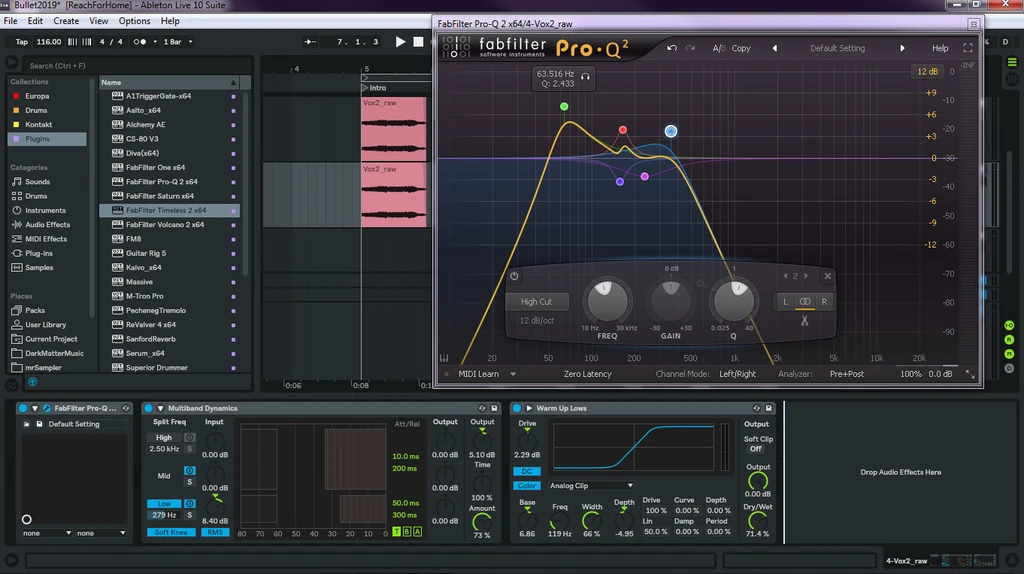Remove the selected EQ band with X
Viewport: 1024px width, 574px height.
(827, 276)
